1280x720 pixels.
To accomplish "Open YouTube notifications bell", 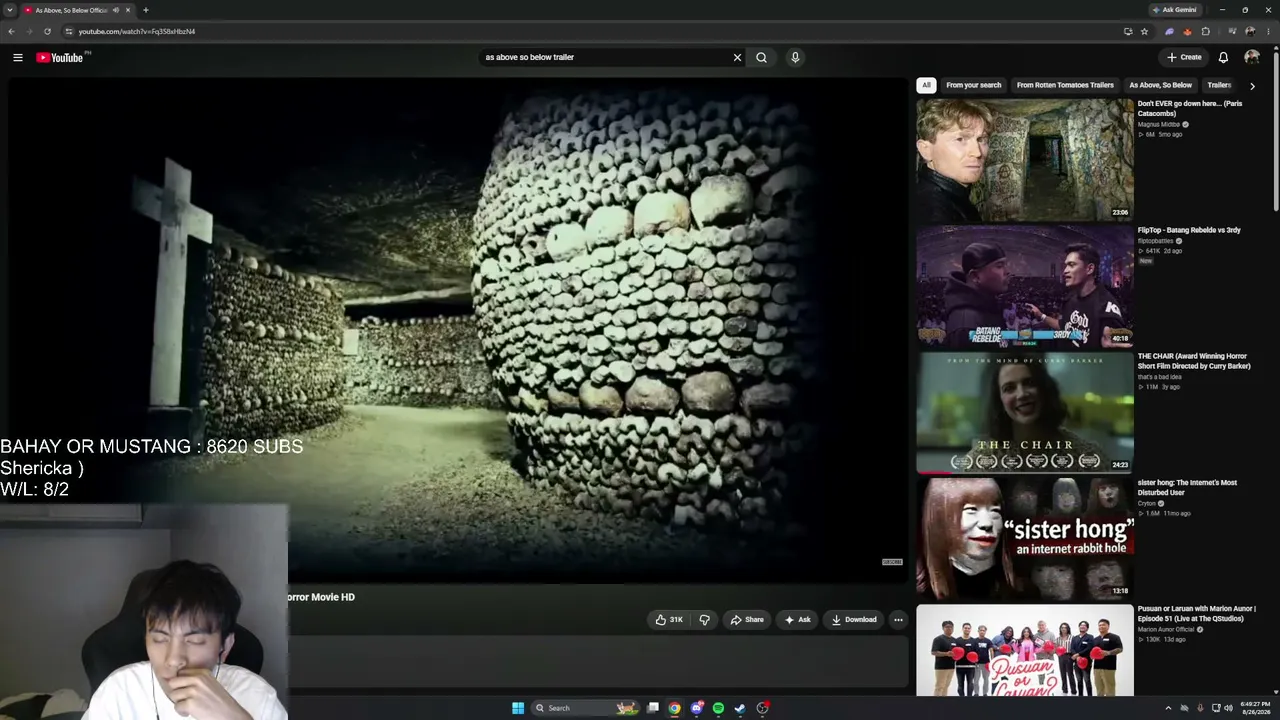I will click(1223, 57).
